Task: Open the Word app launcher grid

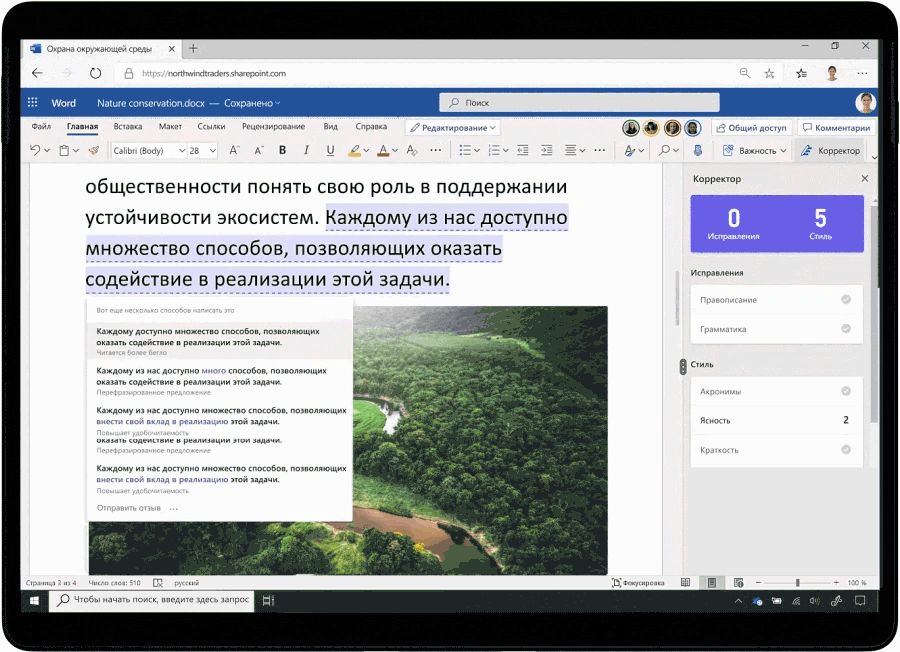Action: coord(33,103)
